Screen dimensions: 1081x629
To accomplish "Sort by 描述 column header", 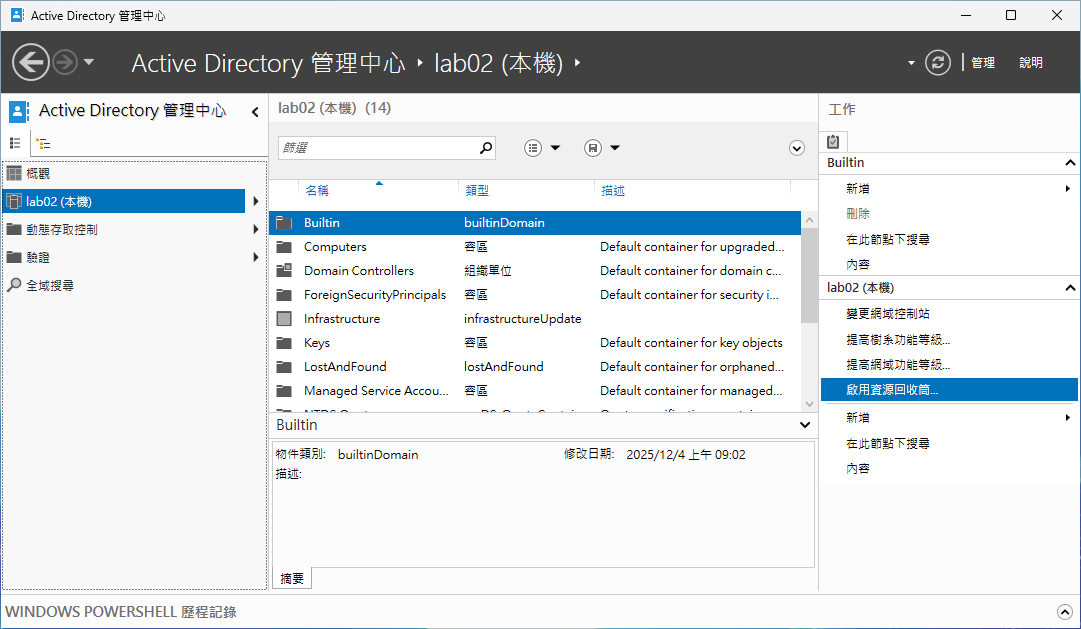I will [x=613, y=190].
